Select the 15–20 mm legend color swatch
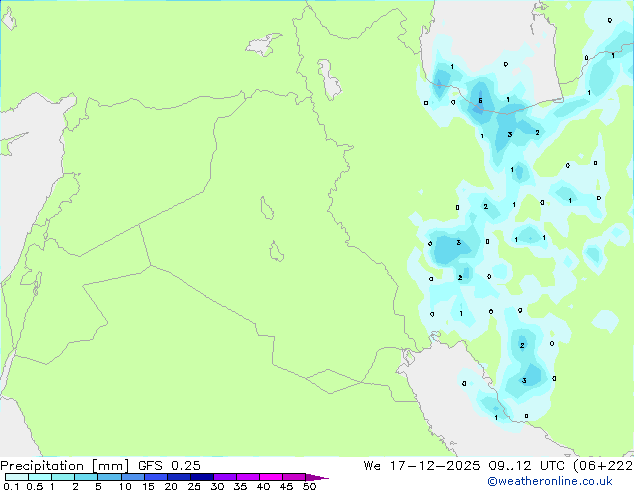634x490 pixels. [156, 477]
